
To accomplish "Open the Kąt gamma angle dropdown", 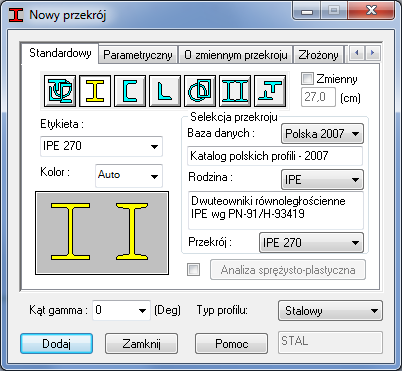I will click(121, 310).
